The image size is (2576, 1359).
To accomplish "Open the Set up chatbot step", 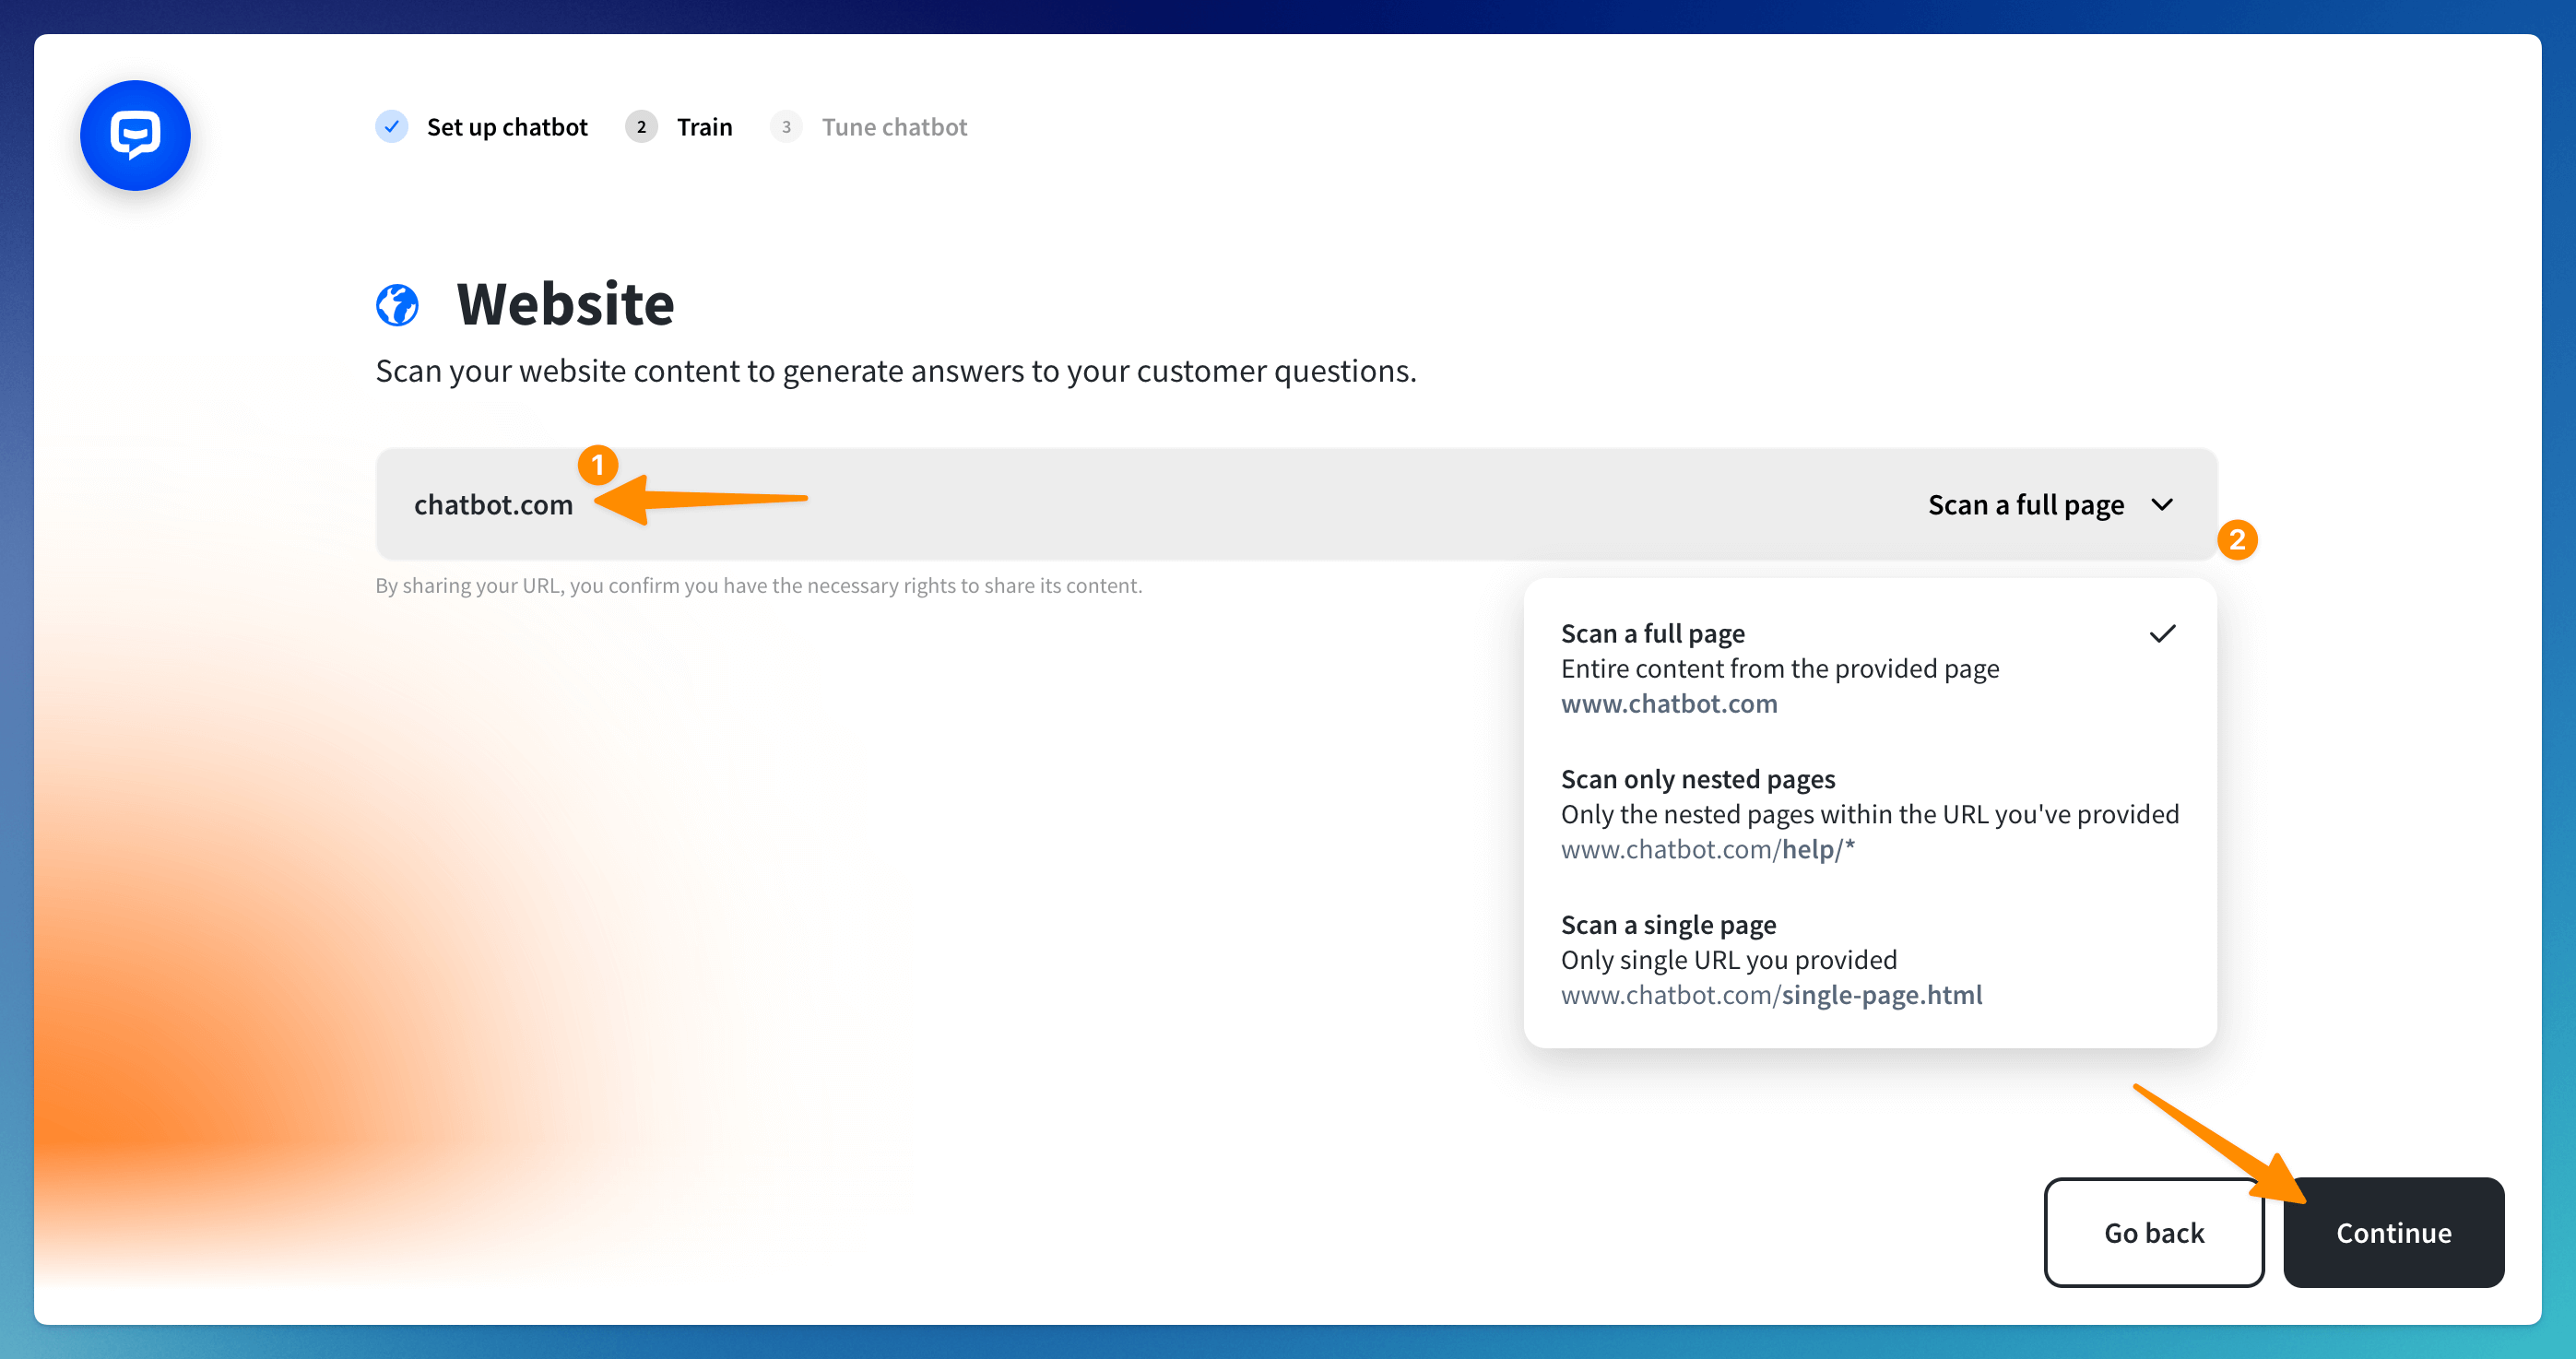I will click(x=507, y=127).
